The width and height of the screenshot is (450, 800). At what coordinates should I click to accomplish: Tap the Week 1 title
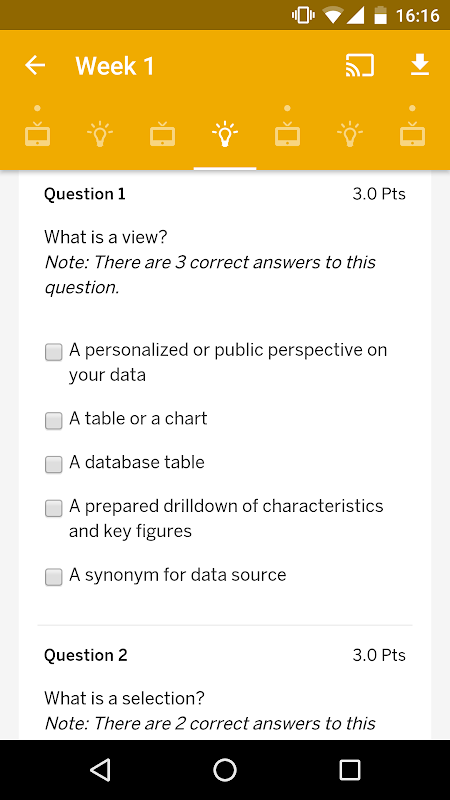(115, 66)
